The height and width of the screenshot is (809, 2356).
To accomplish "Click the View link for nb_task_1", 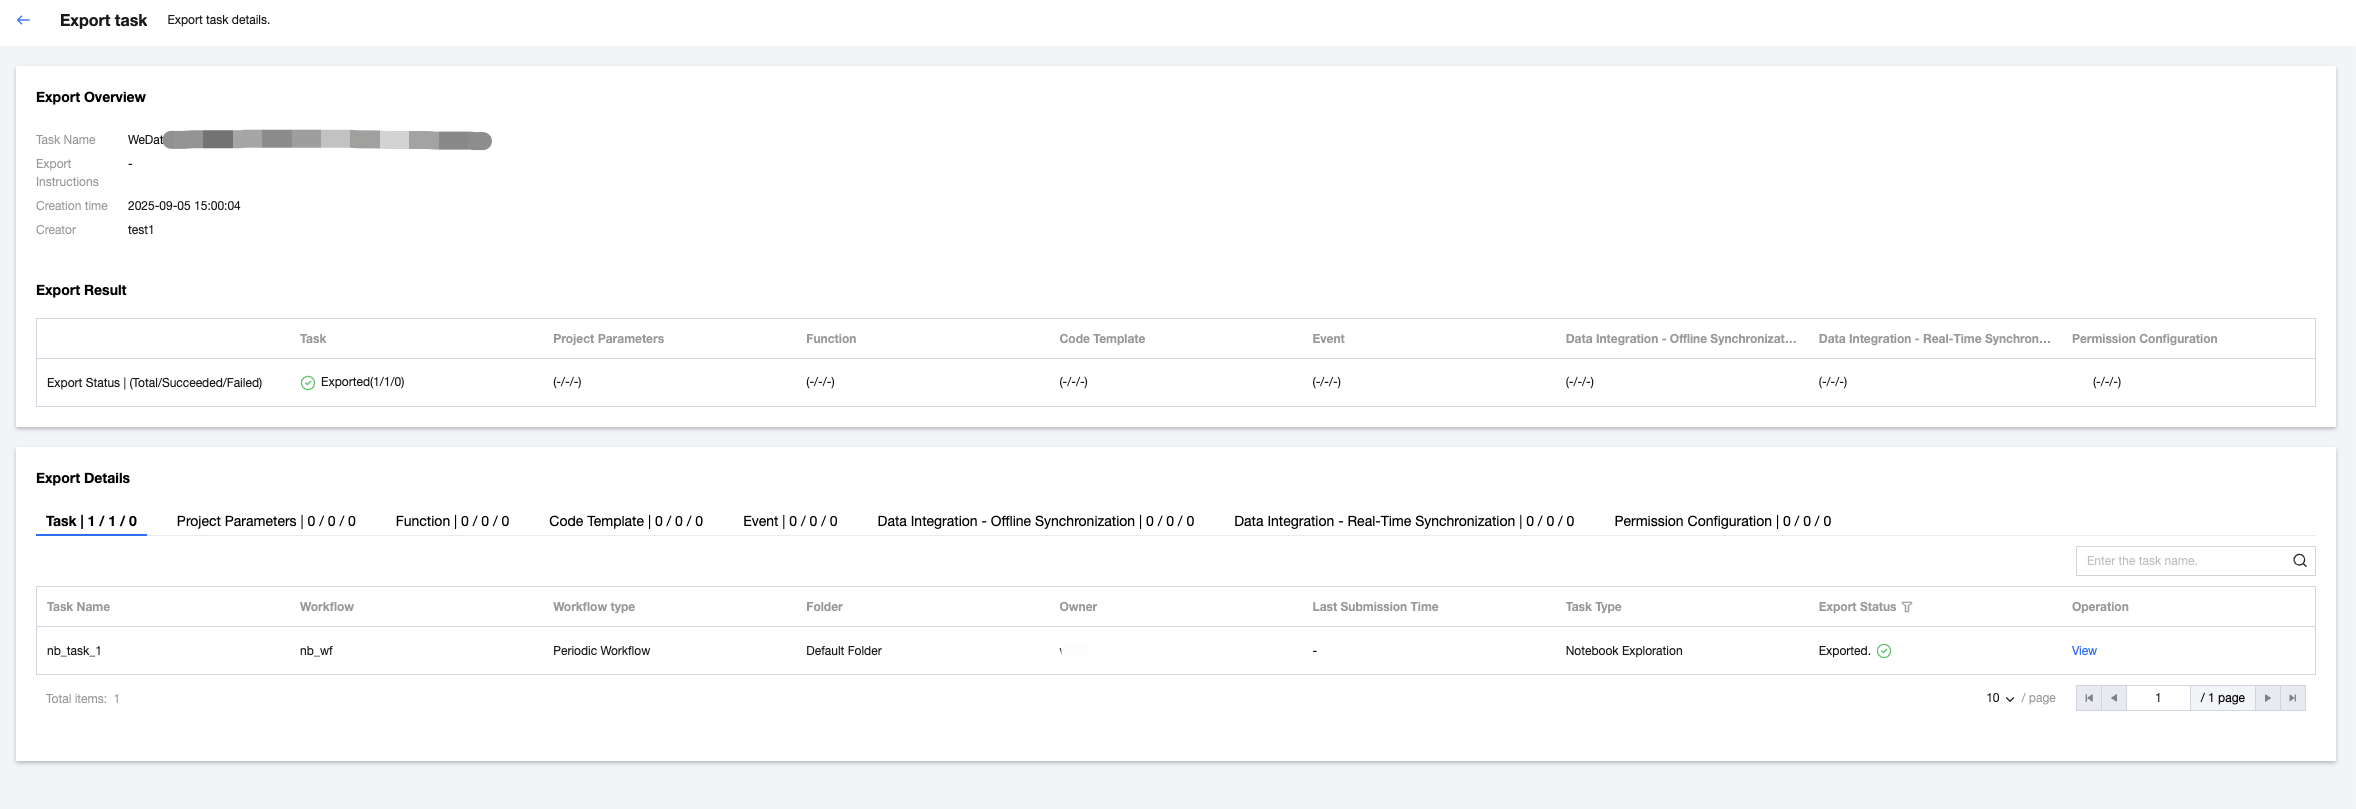I will pos(2084,651).
